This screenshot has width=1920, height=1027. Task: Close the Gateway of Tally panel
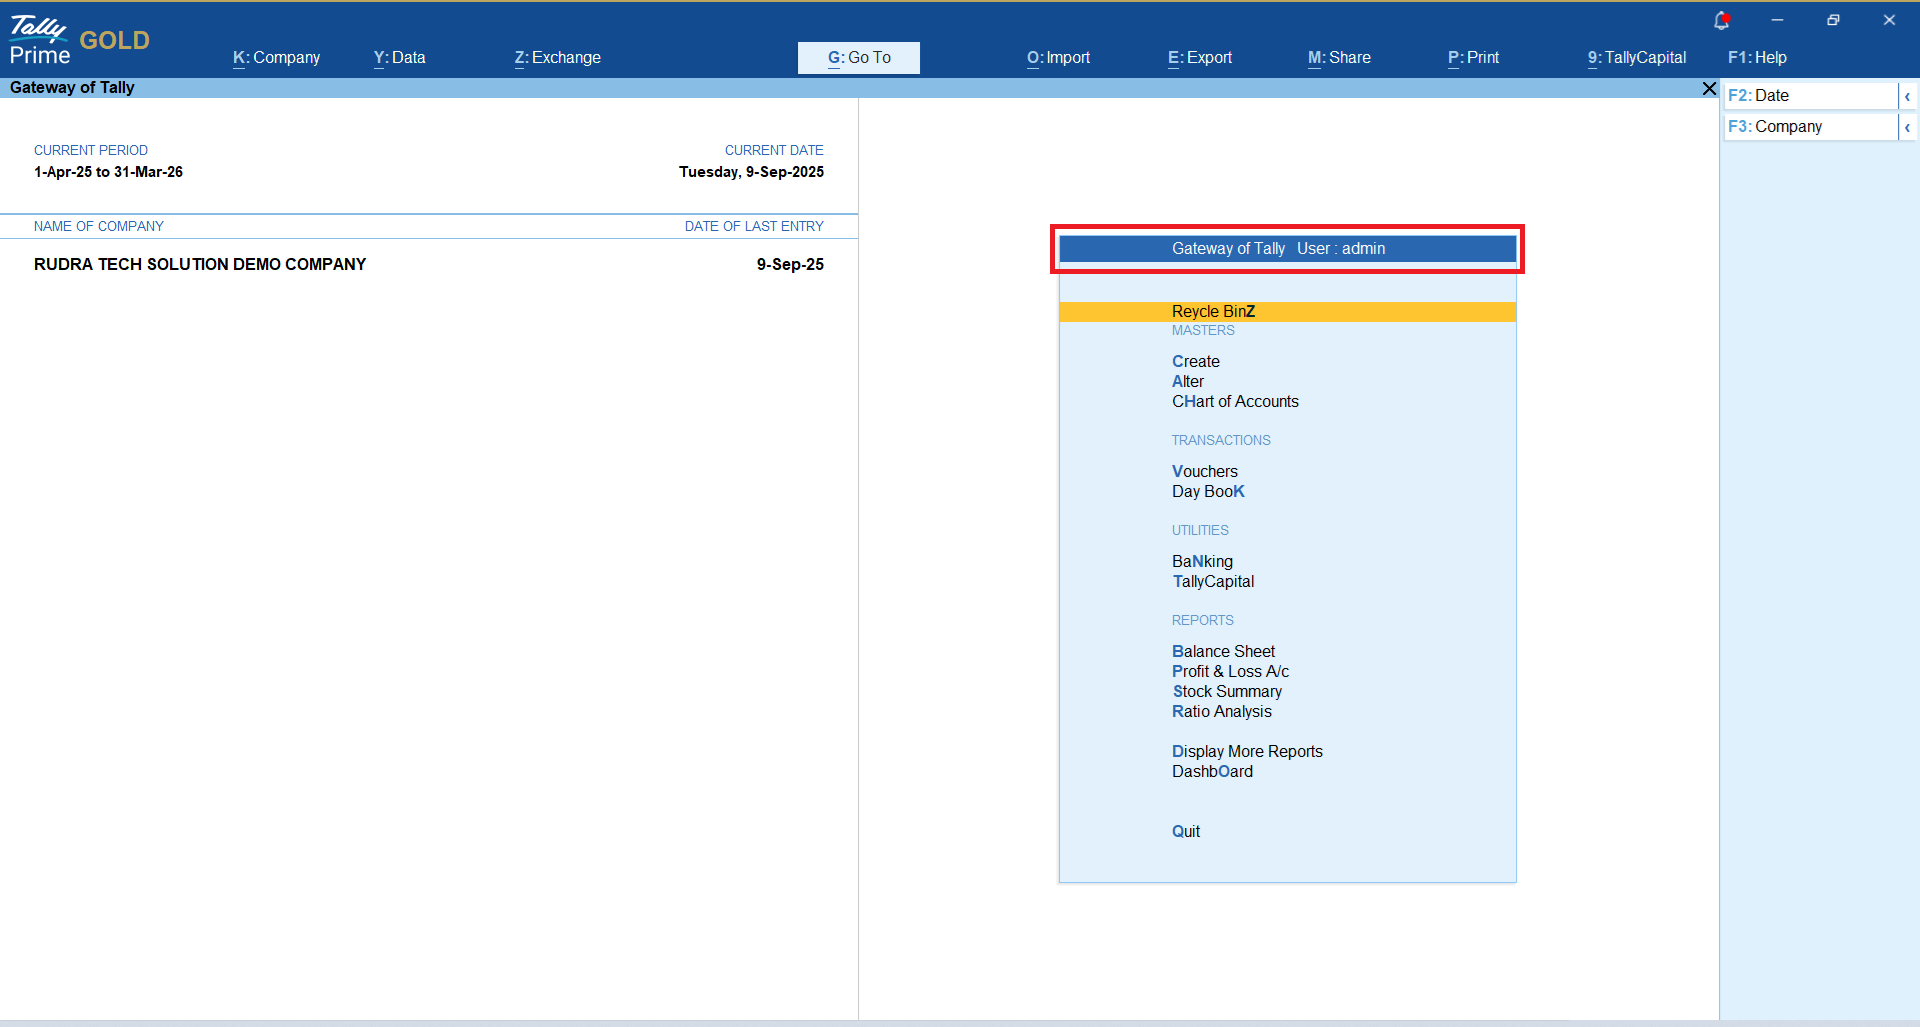1709,89
